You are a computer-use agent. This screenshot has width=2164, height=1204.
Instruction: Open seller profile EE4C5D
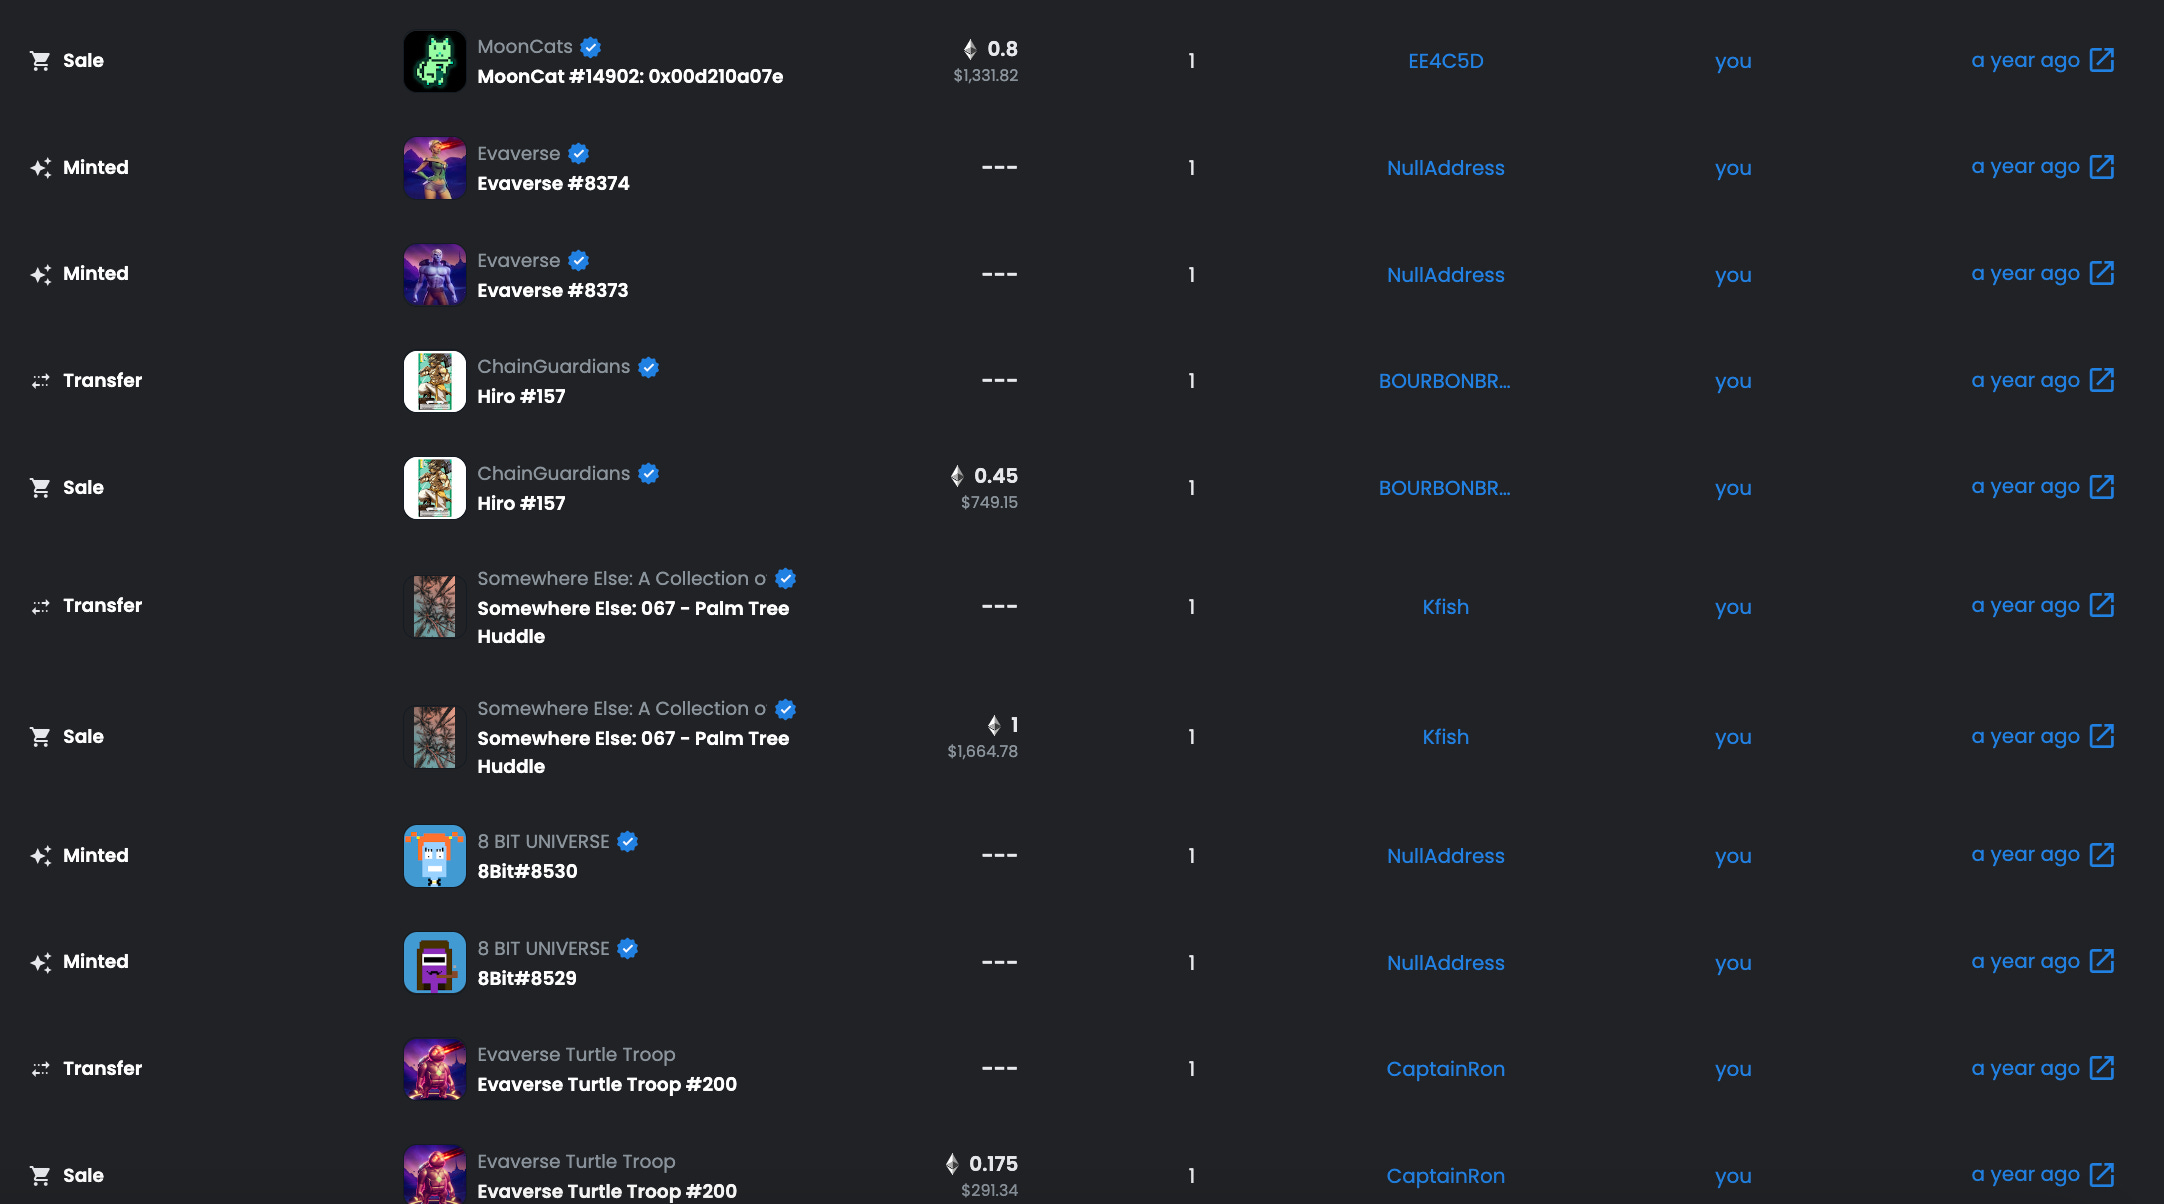pos(1445,61)
